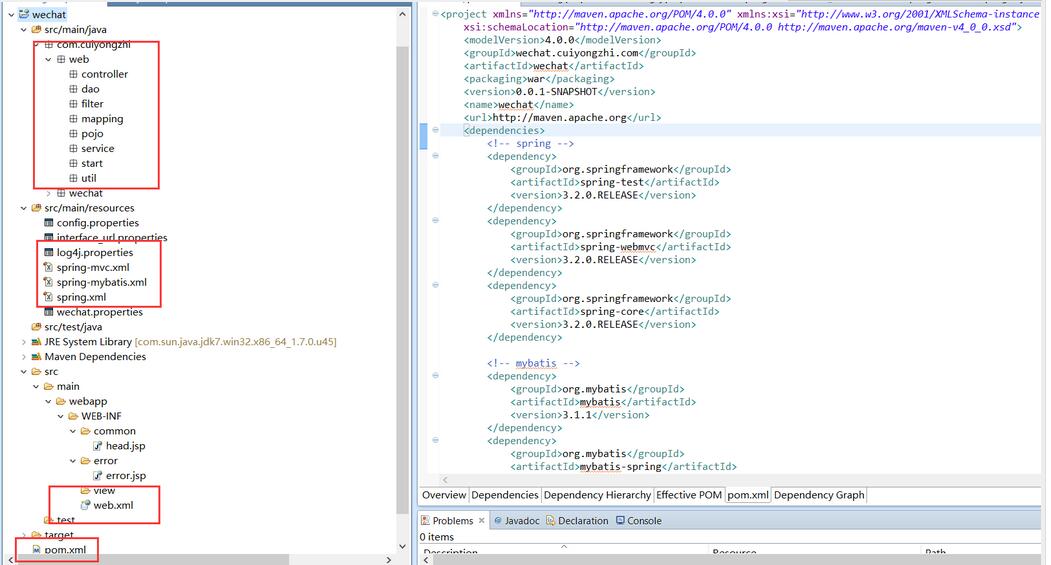Fold the spring-test dependency block

click(436, 155)
